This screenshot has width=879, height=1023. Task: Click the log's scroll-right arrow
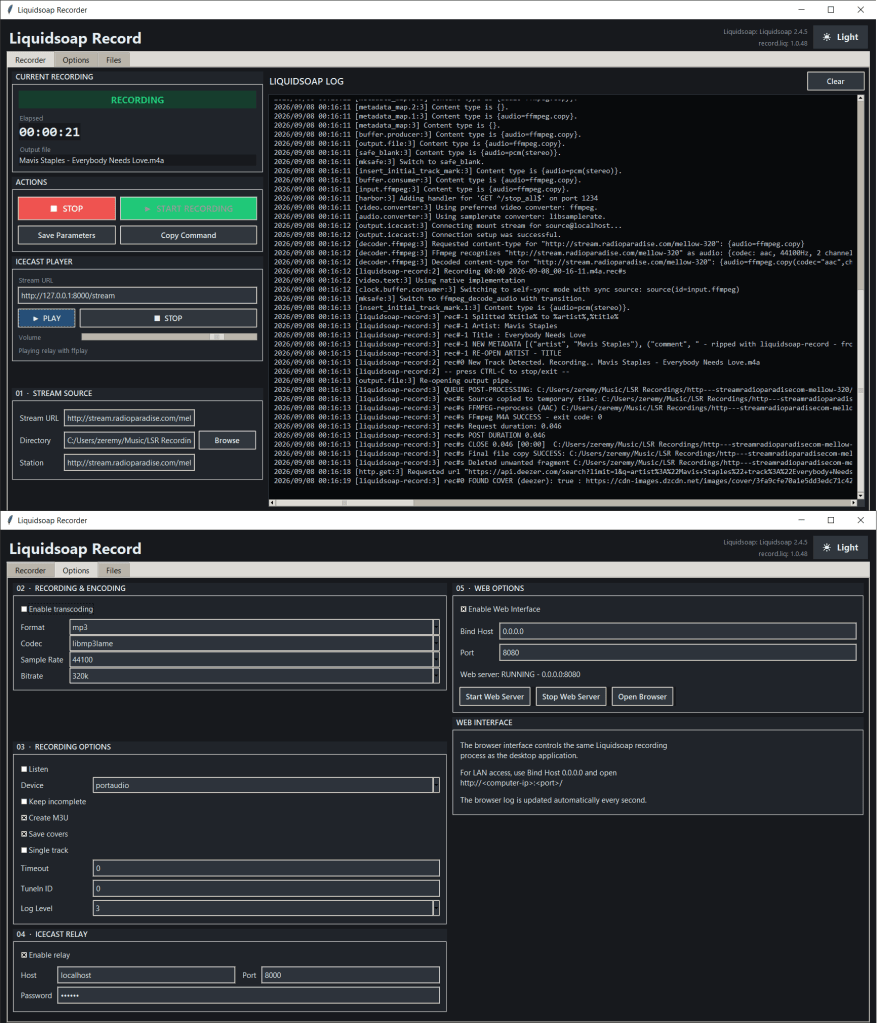854,503
